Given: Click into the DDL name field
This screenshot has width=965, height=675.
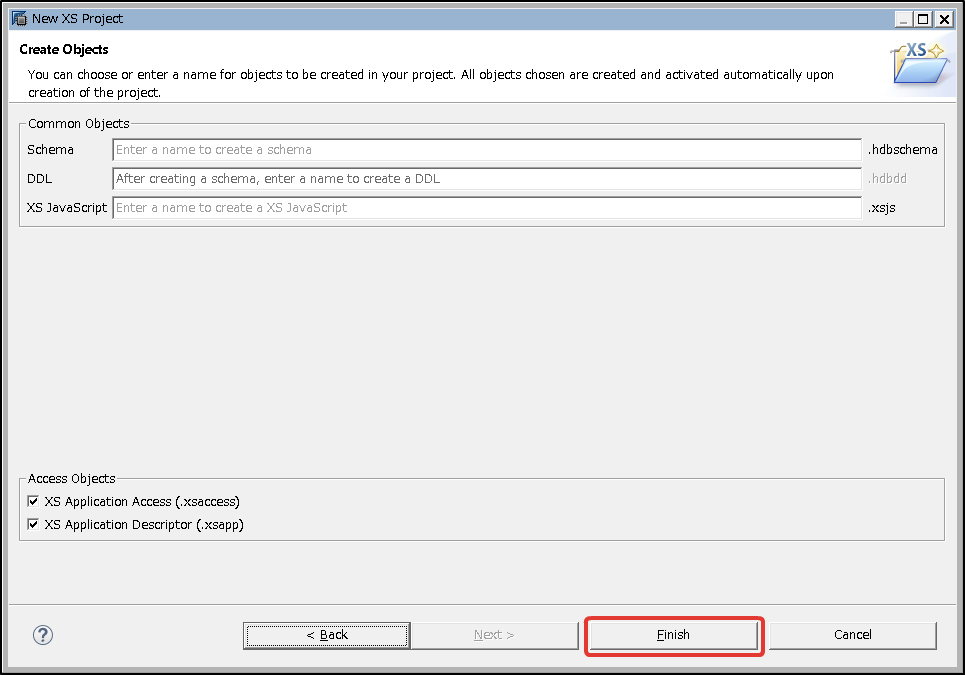Looking at the screenshot, I should [487, 178].
